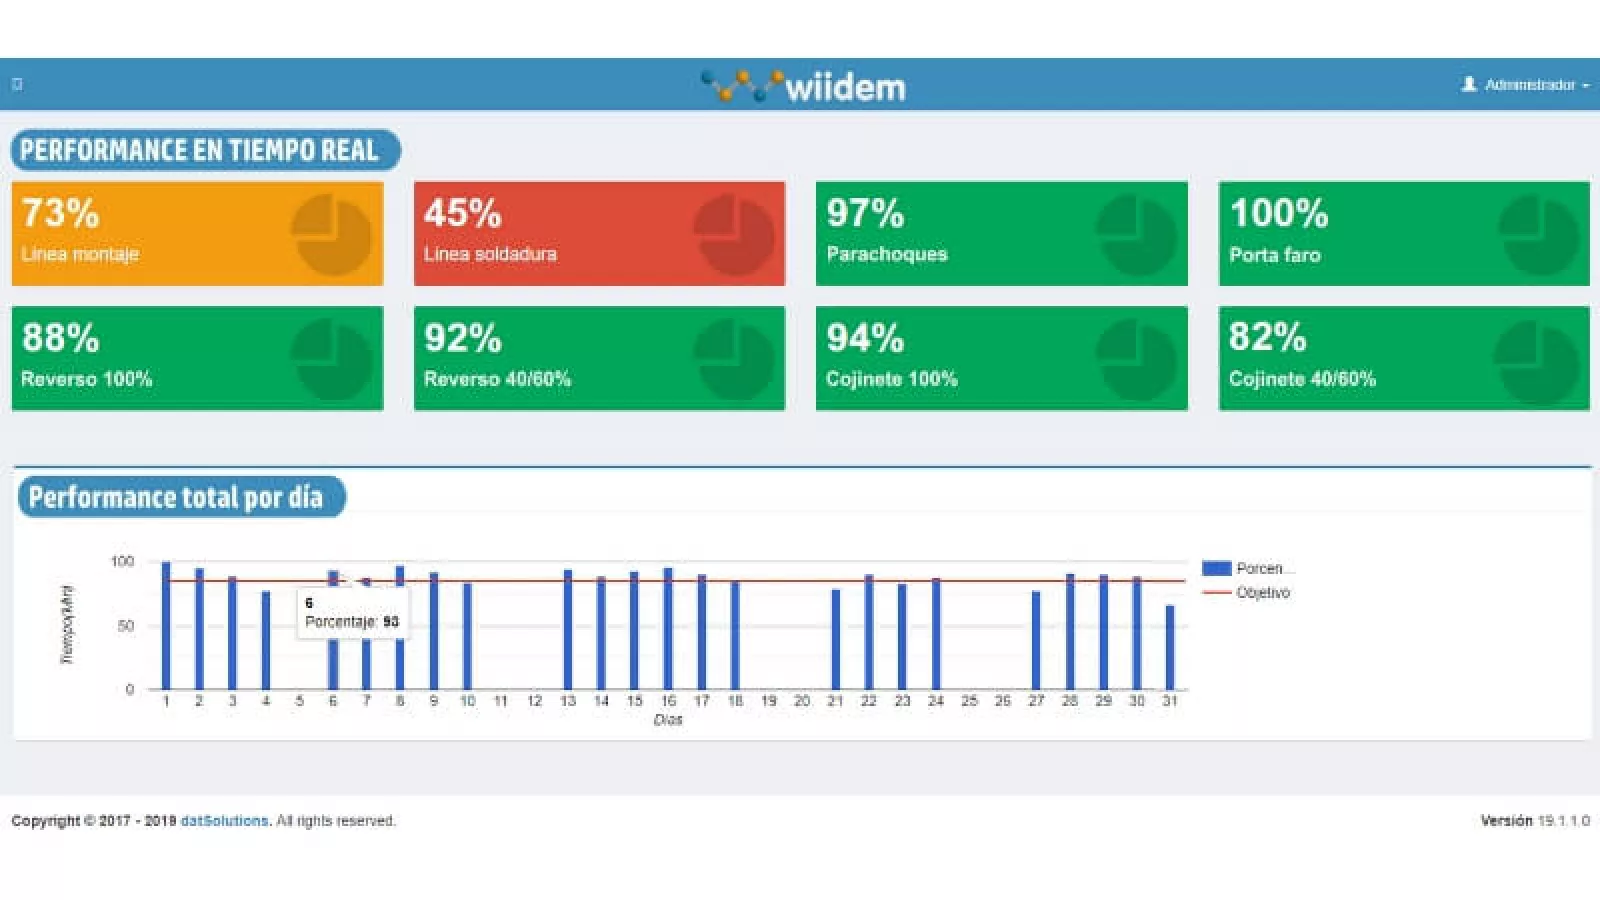Screen dimensions: 1600x900
Task: Open the Reverso 40/60% performance card
Action: (599, 358)
